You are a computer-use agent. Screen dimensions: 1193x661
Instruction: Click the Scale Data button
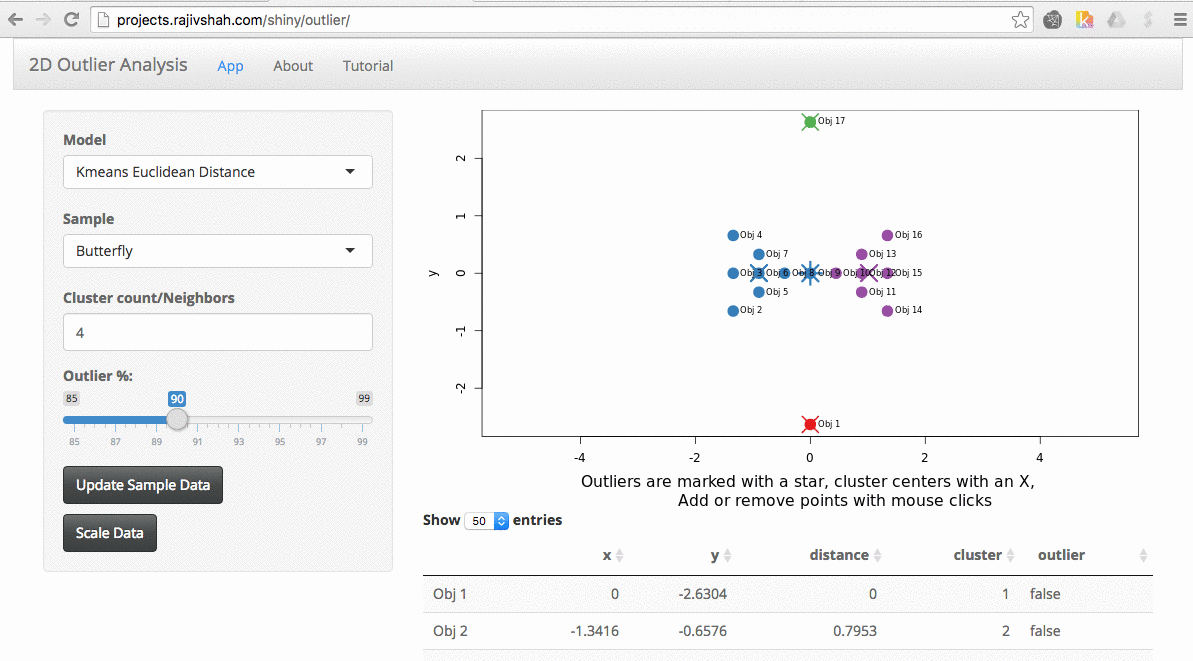coord(110,533)
